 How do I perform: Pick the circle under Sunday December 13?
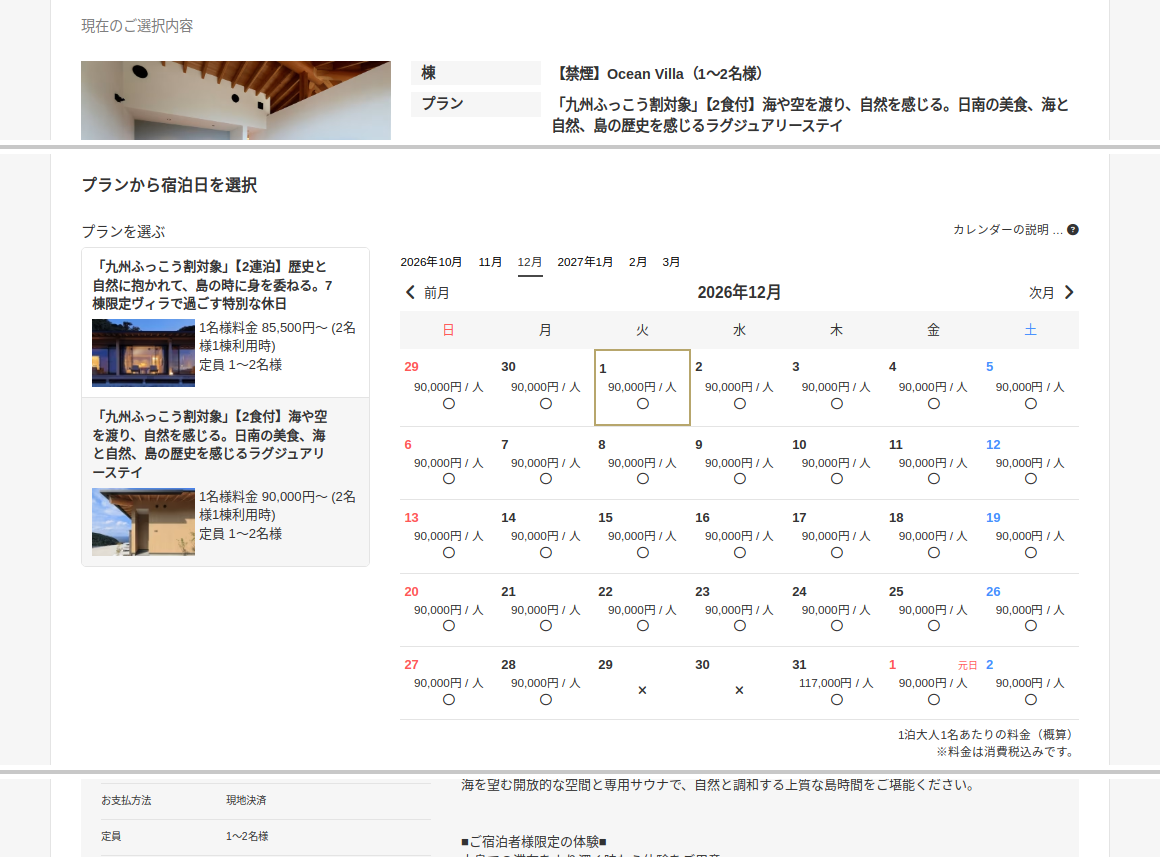click(448, 553)
